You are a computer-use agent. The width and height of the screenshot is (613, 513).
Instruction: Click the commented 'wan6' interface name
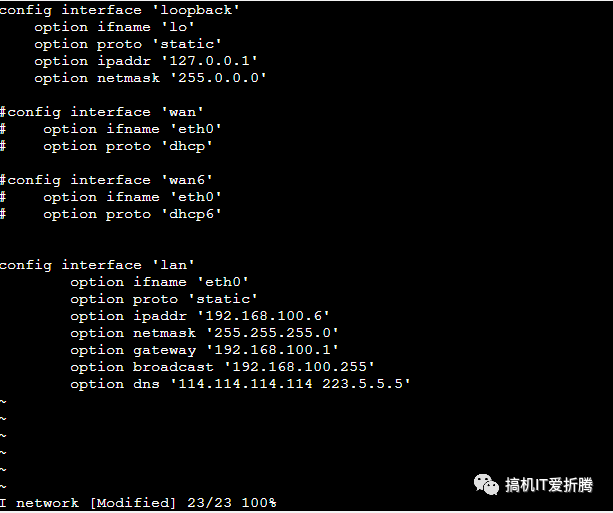tap(186, 180)
